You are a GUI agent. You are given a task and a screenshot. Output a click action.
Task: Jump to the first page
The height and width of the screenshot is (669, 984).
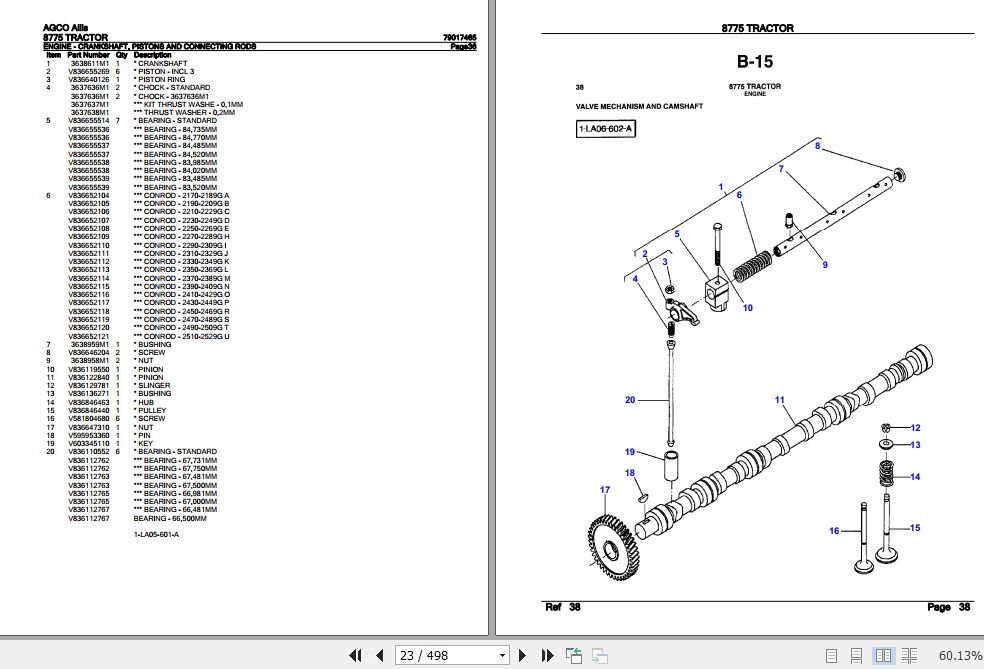click(355, 654)
